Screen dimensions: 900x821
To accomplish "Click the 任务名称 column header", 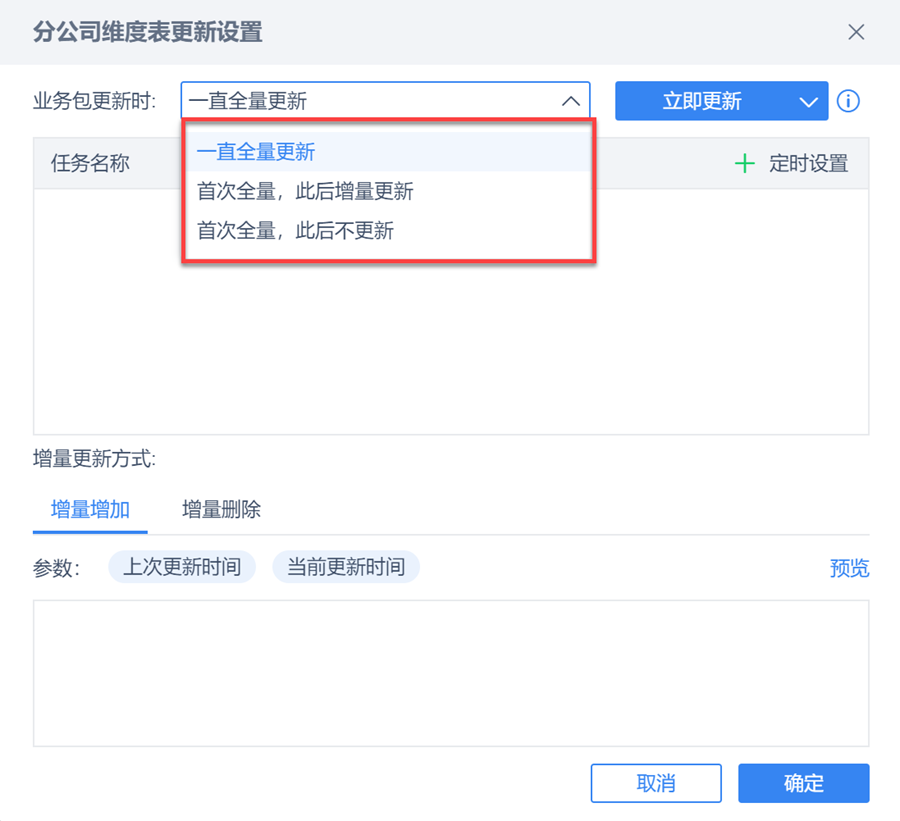I will click(91, 164).
